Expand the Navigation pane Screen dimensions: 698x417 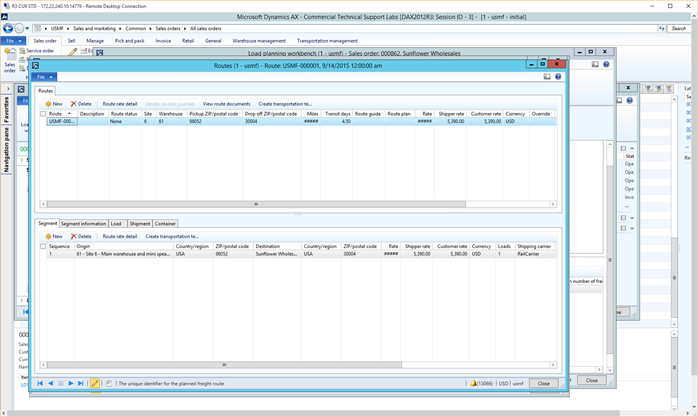coord(5,150)
